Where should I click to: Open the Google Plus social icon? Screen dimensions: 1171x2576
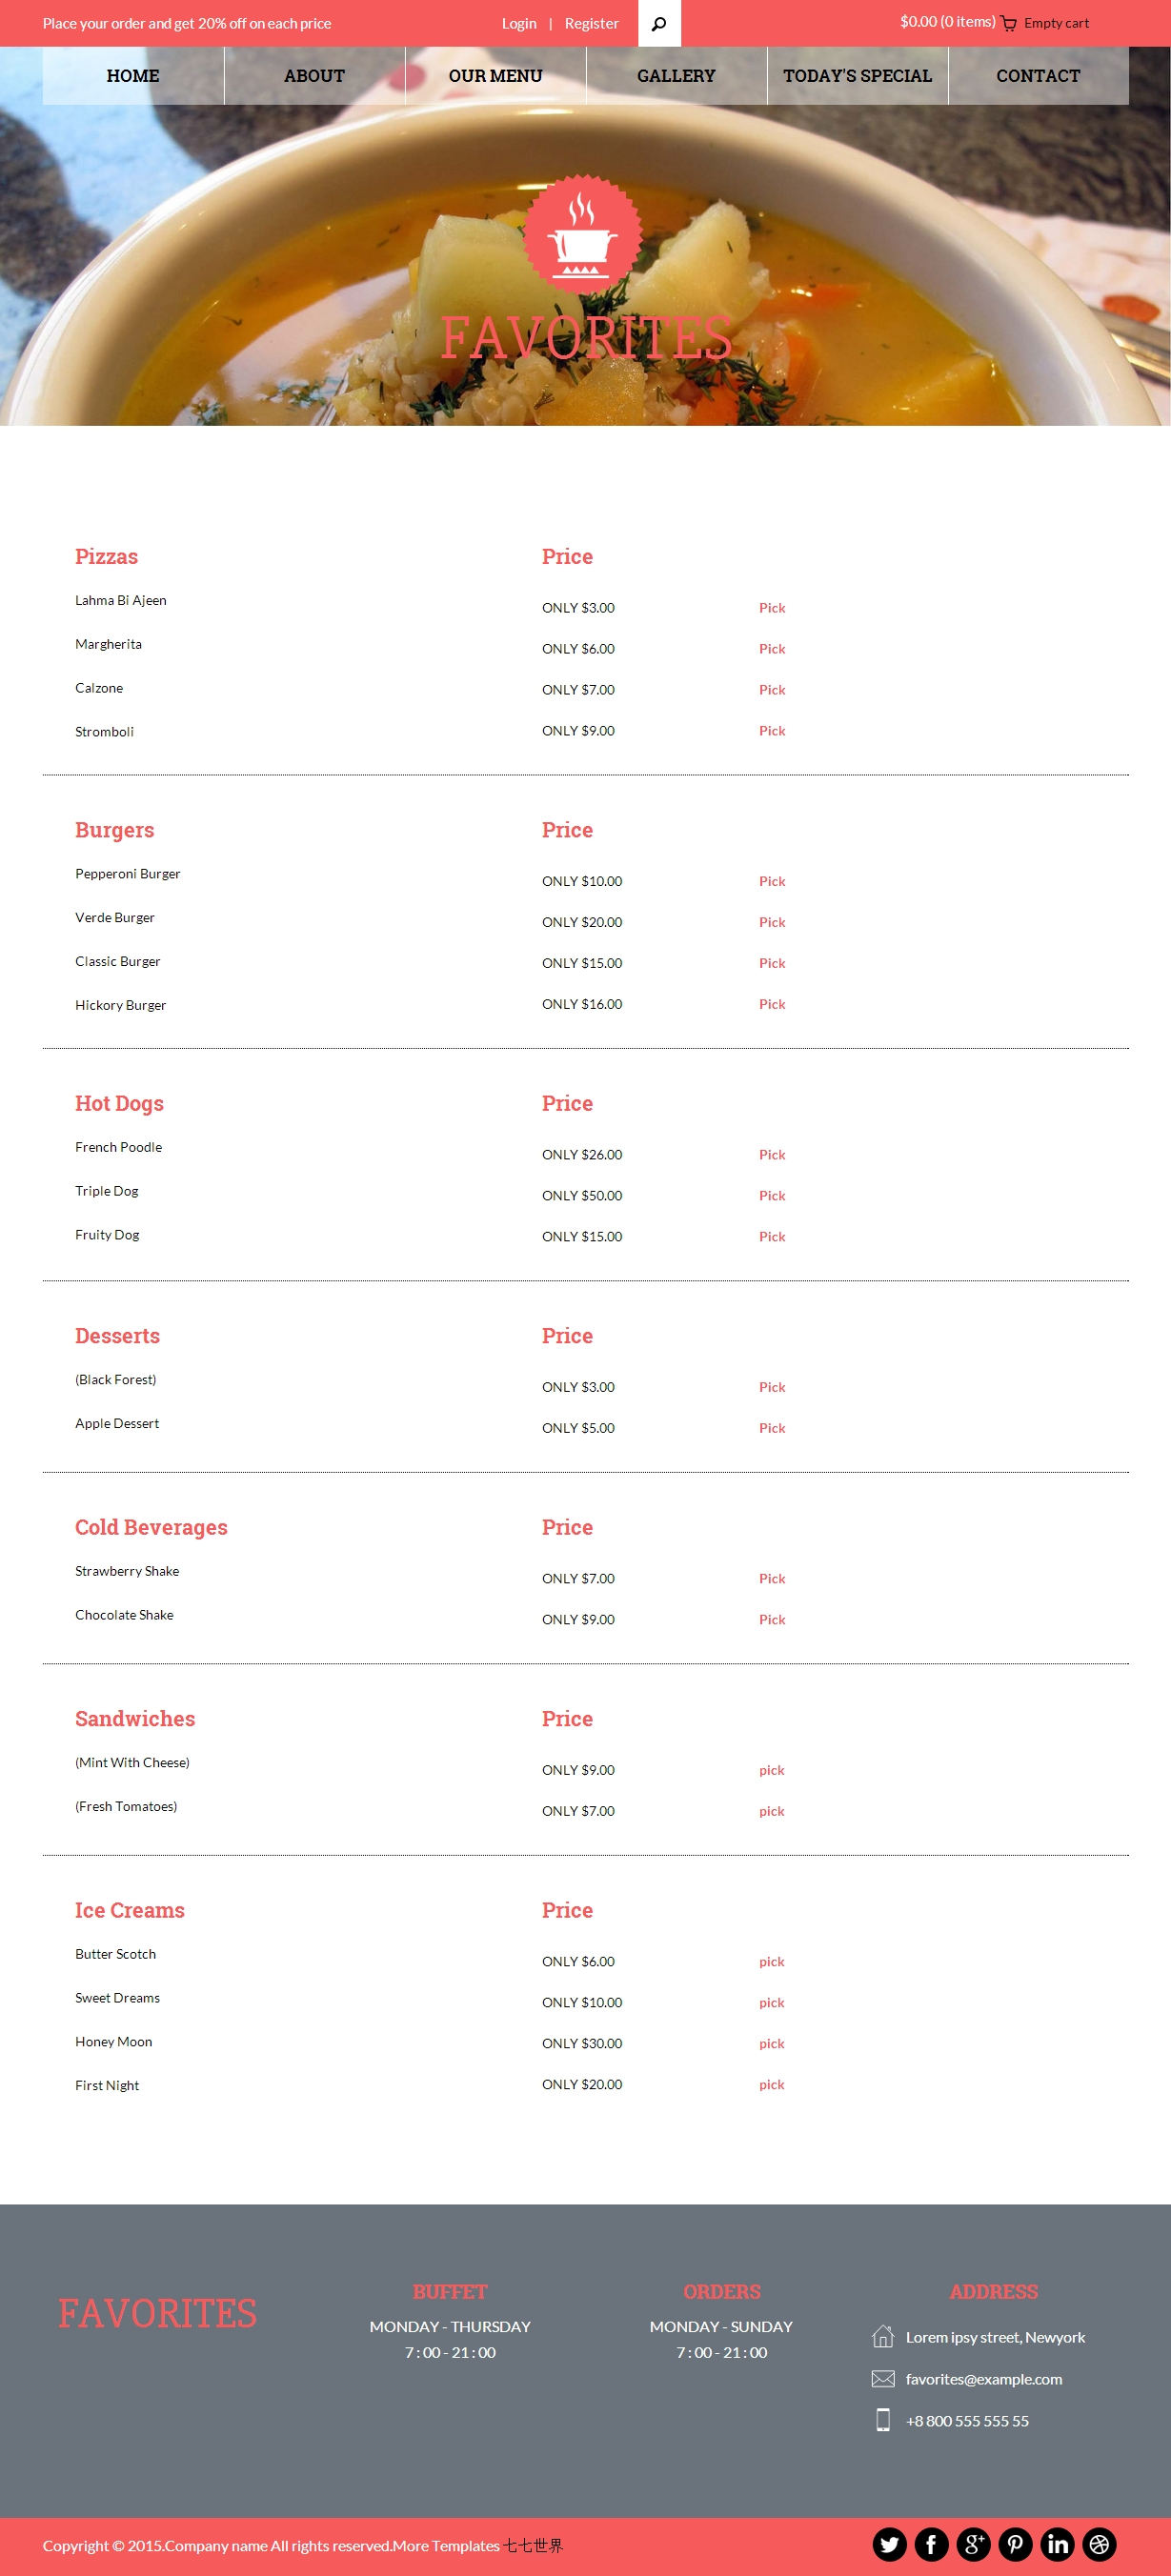pyautogui.click(x=973, y=2544)
